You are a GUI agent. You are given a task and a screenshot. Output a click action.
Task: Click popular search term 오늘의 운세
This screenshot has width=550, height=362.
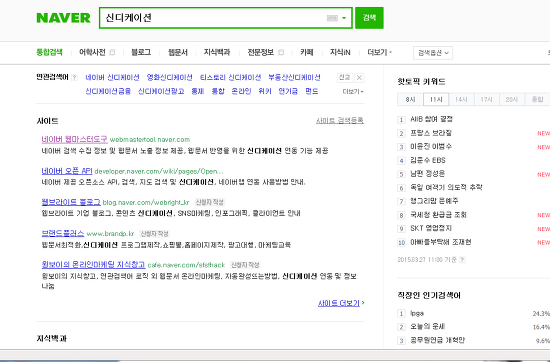pyautogui.click(x=428, y=327)
